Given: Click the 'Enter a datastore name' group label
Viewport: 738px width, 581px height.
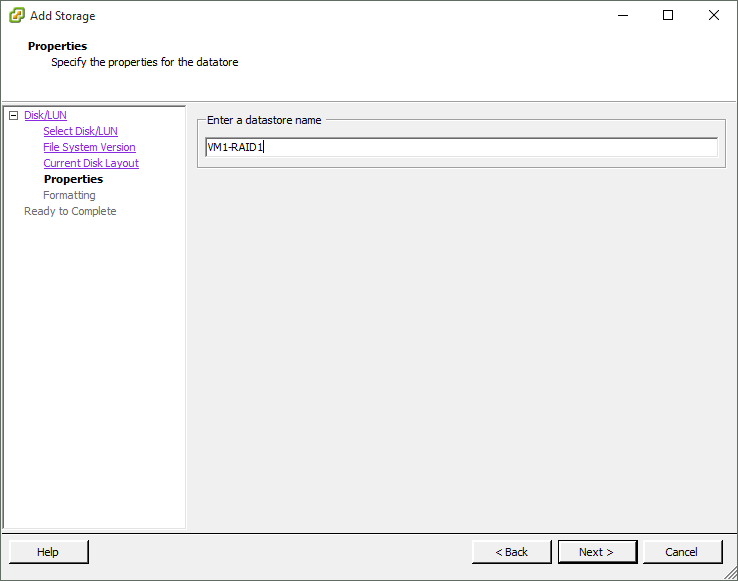Looking at the screenshot, I should [264, 120].
